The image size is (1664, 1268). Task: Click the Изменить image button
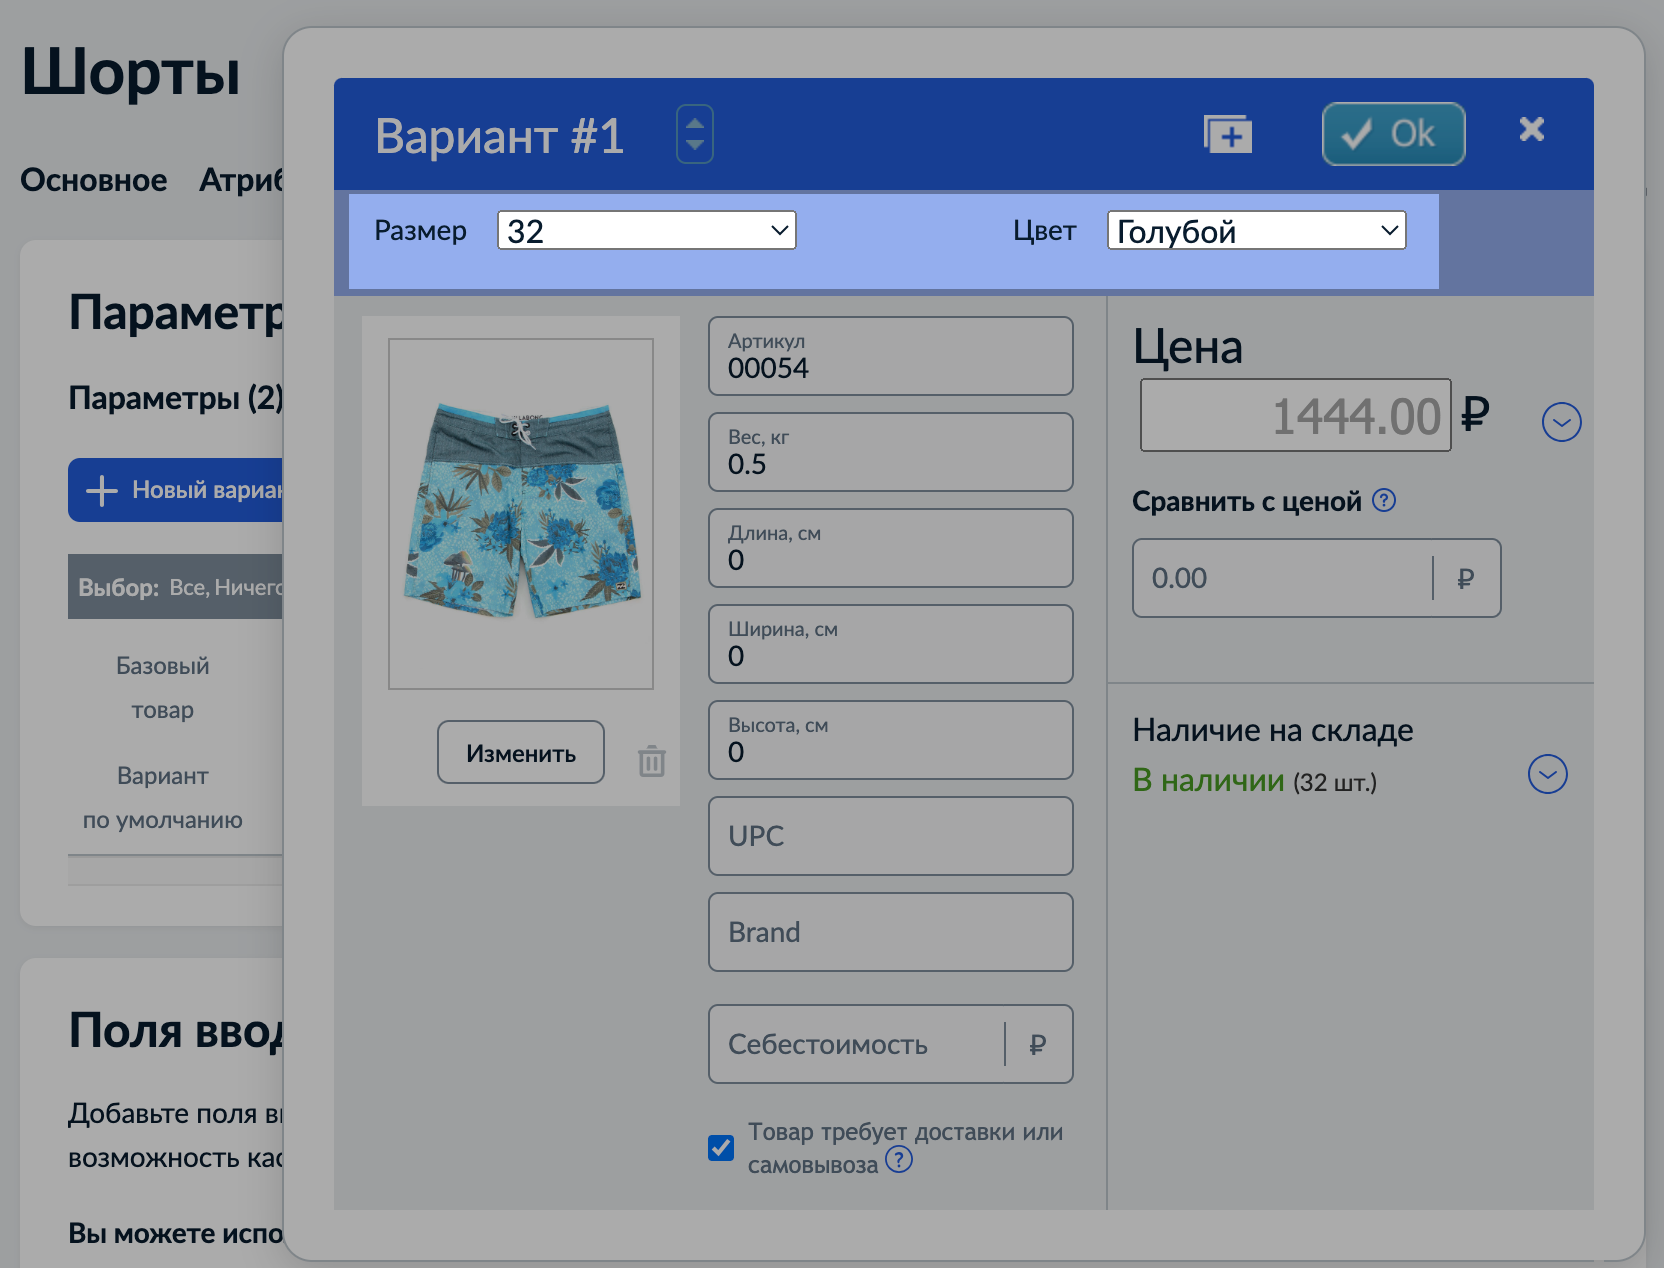tap(521, 752)
